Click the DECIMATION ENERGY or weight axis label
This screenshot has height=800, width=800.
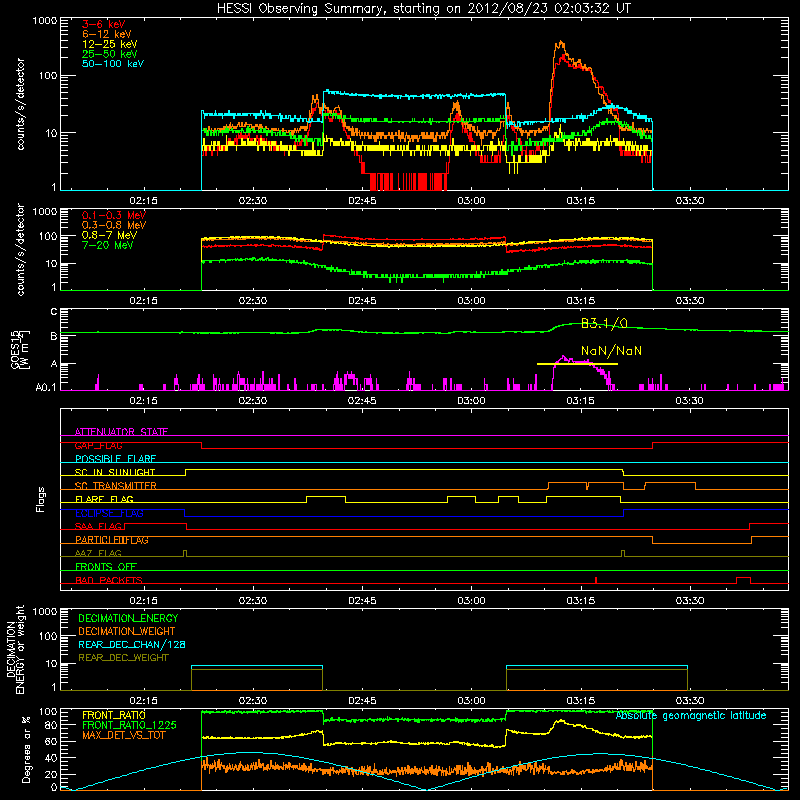point(15,650)
